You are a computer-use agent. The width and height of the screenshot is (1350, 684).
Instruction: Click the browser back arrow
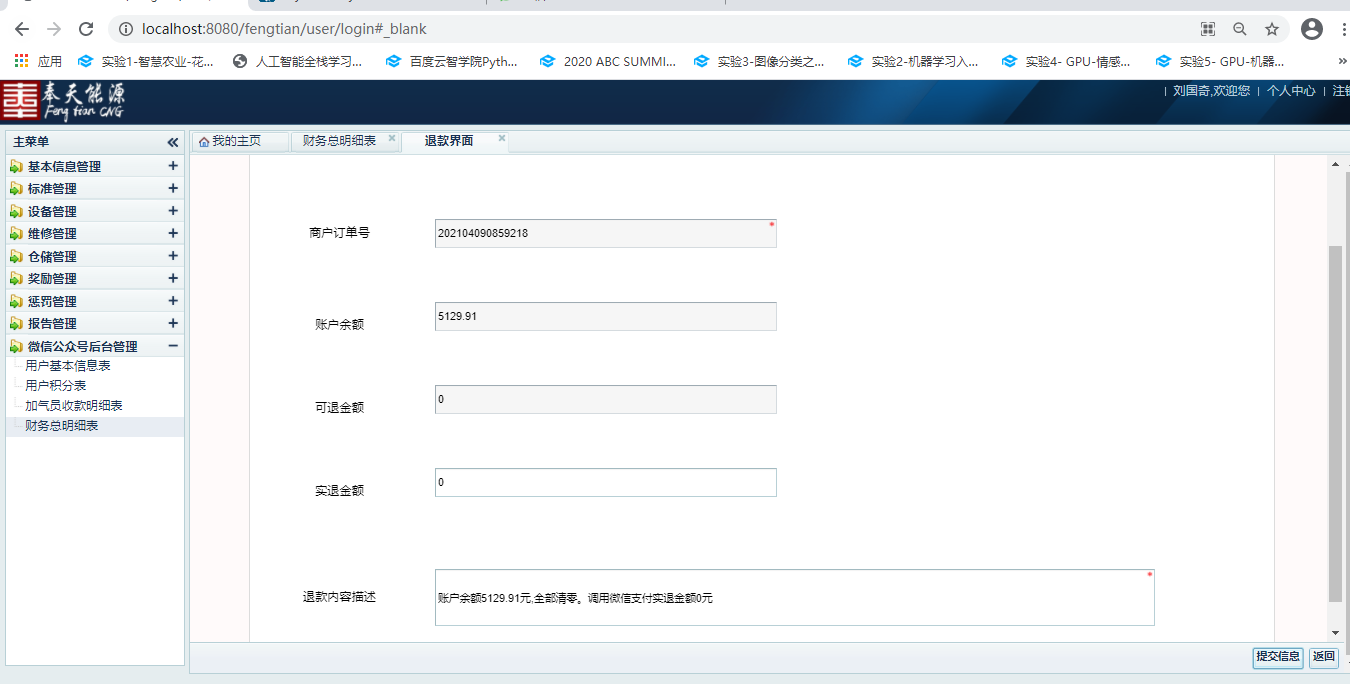click(x=21, y=29)
